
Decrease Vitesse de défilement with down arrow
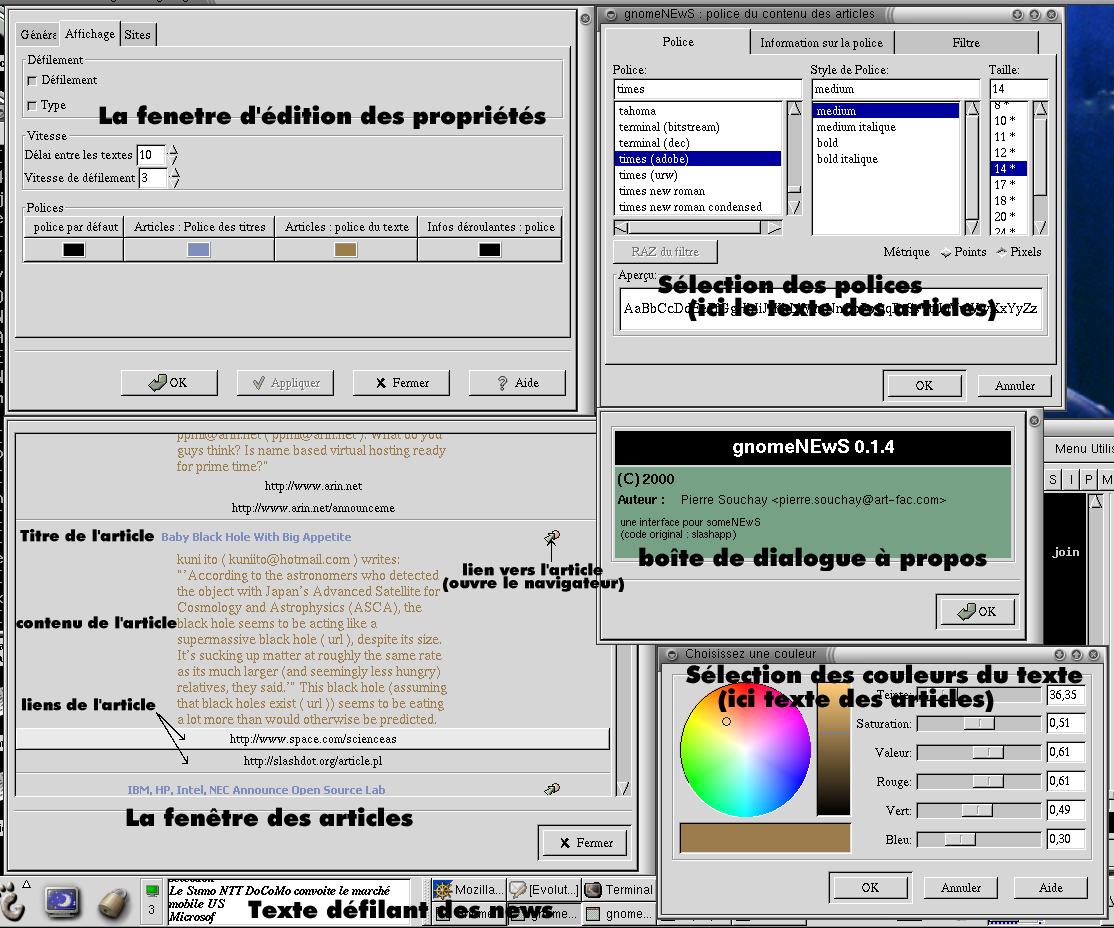click(x=175, y=183)
